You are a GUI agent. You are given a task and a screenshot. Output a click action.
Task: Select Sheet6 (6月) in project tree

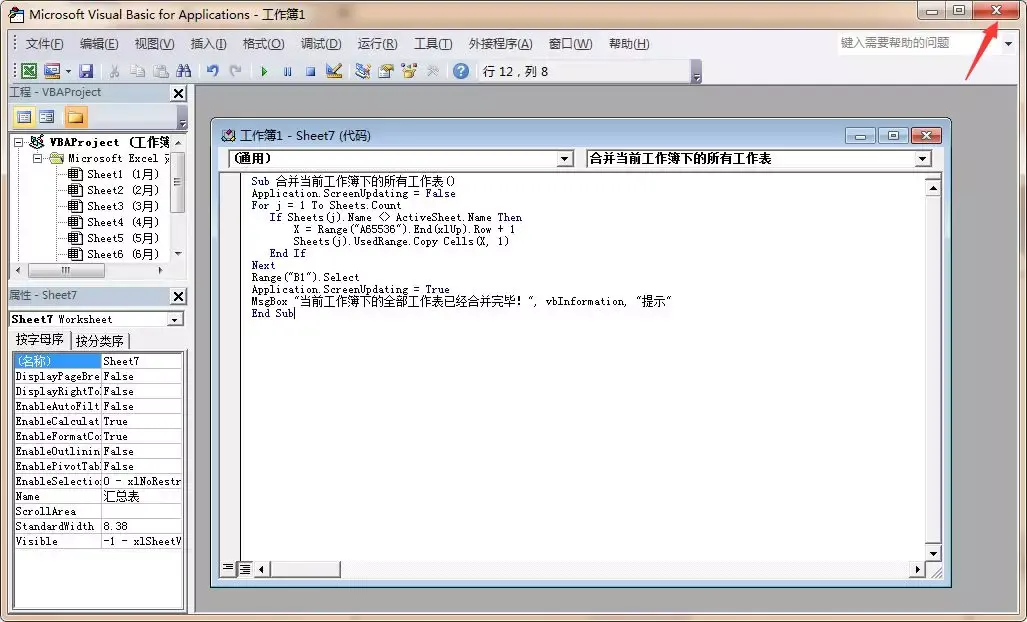[113, 254]
